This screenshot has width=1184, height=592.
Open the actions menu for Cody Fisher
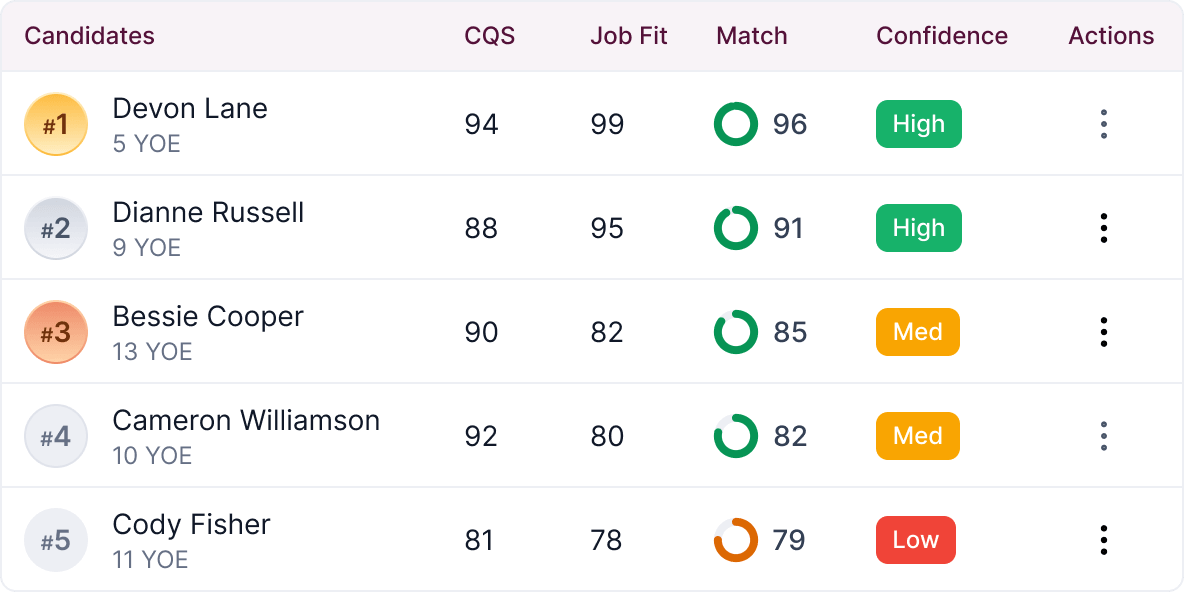[1103, 540]
